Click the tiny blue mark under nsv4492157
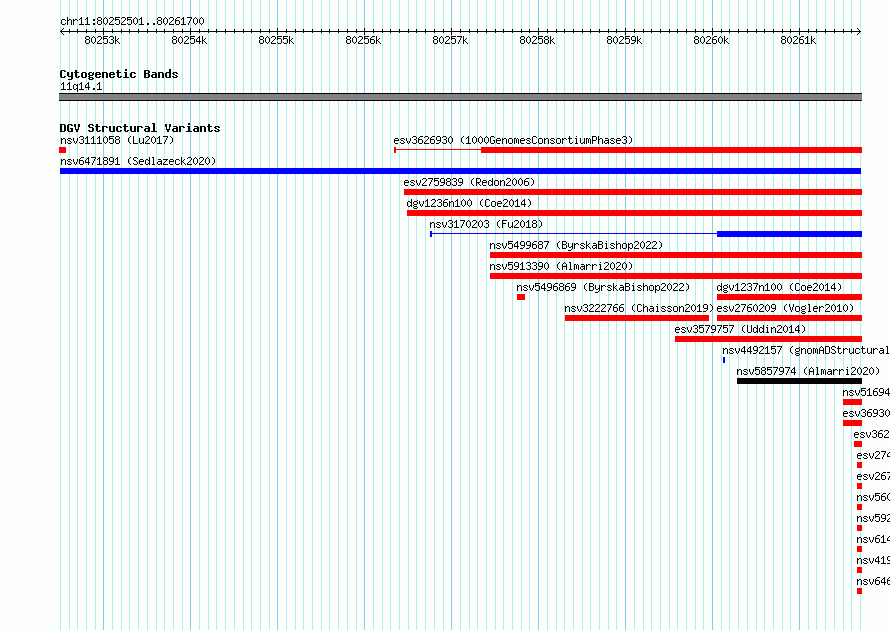The image size is (890, 630). point(724,360)
